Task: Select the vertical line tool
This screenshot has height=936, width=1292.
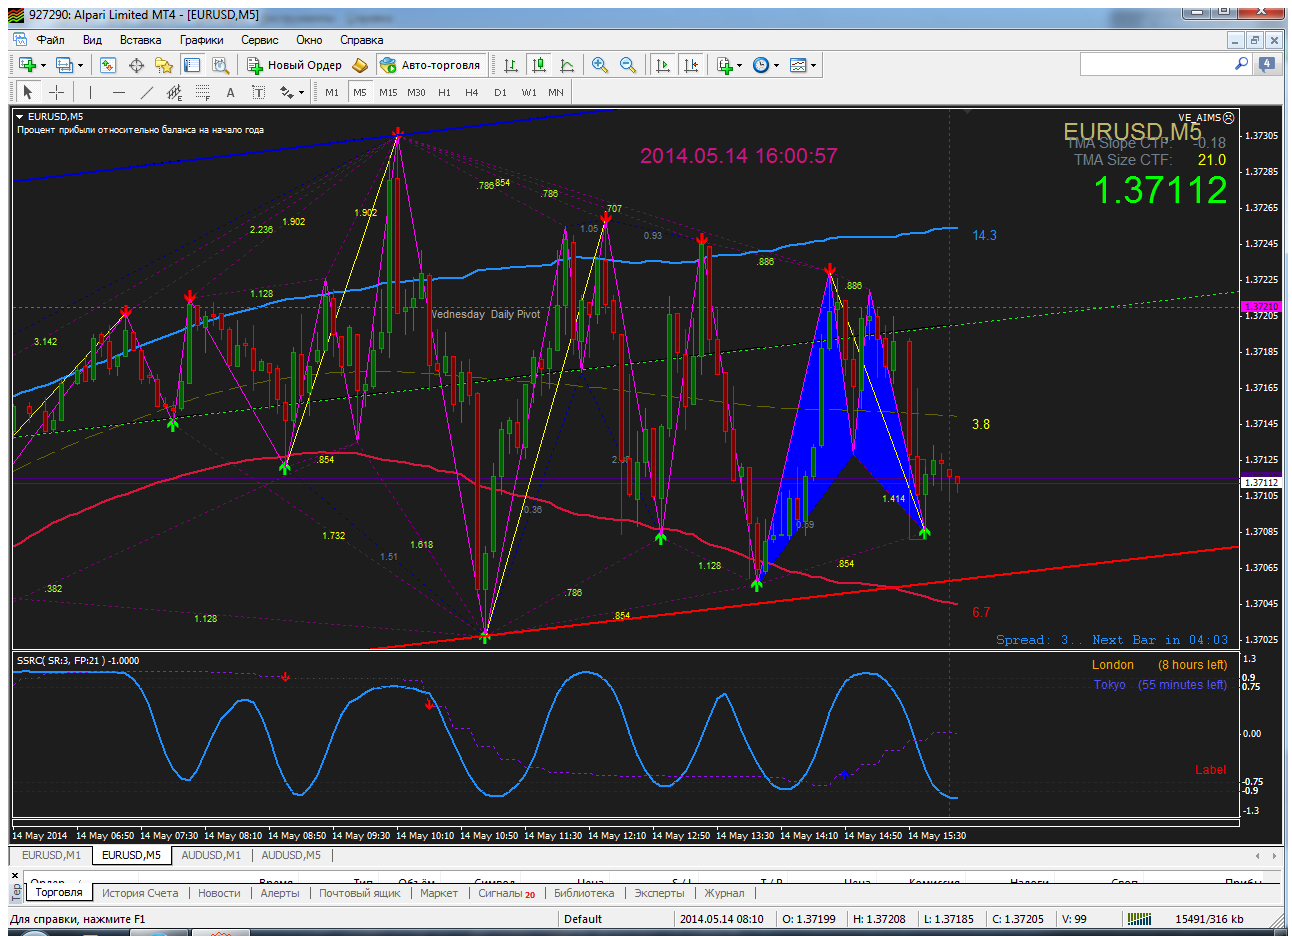Action: pyautogui.click(x=90, y=92)
